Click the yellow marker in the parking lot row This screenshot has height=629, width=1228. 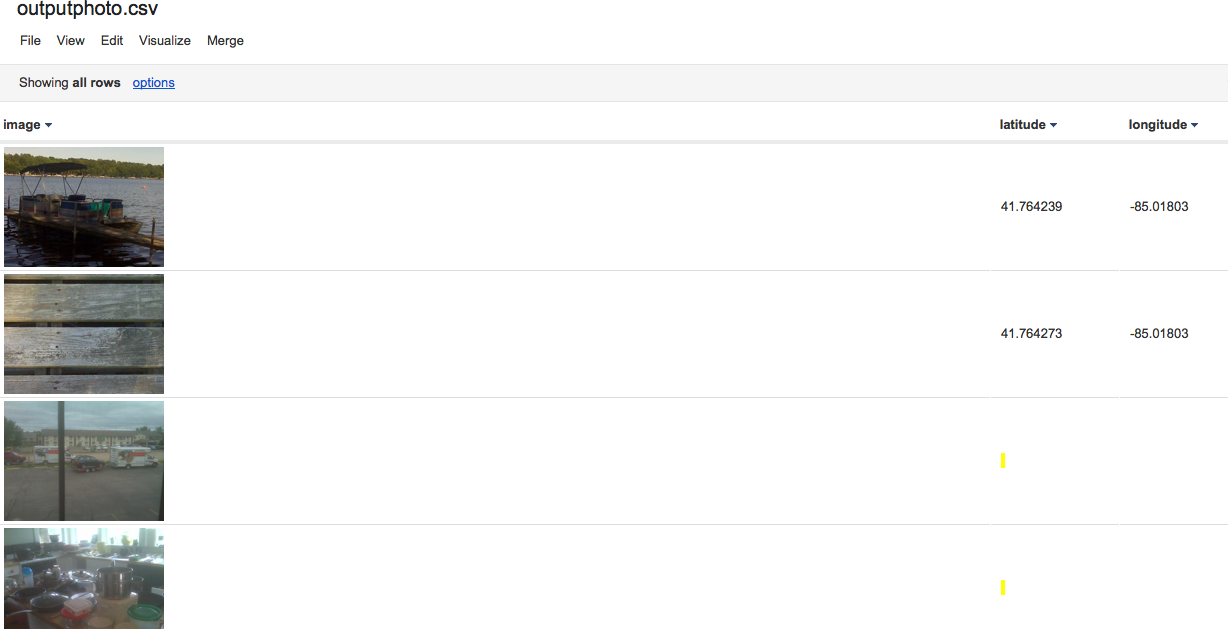coord(1003,460)
